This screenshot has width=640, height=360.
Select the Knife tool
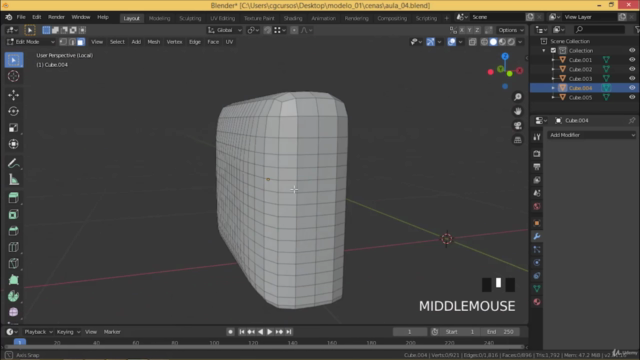point(13,263)
